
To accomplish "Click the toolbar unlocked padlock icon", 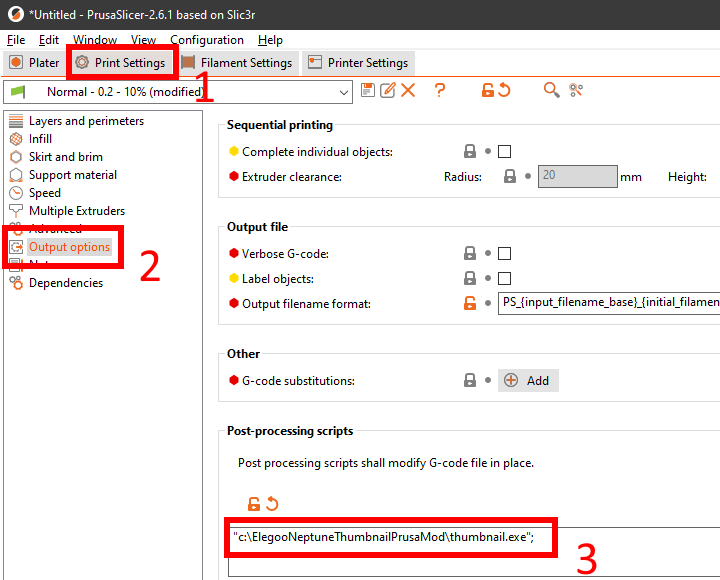I will pyautogui.click(x=488, y=90).
